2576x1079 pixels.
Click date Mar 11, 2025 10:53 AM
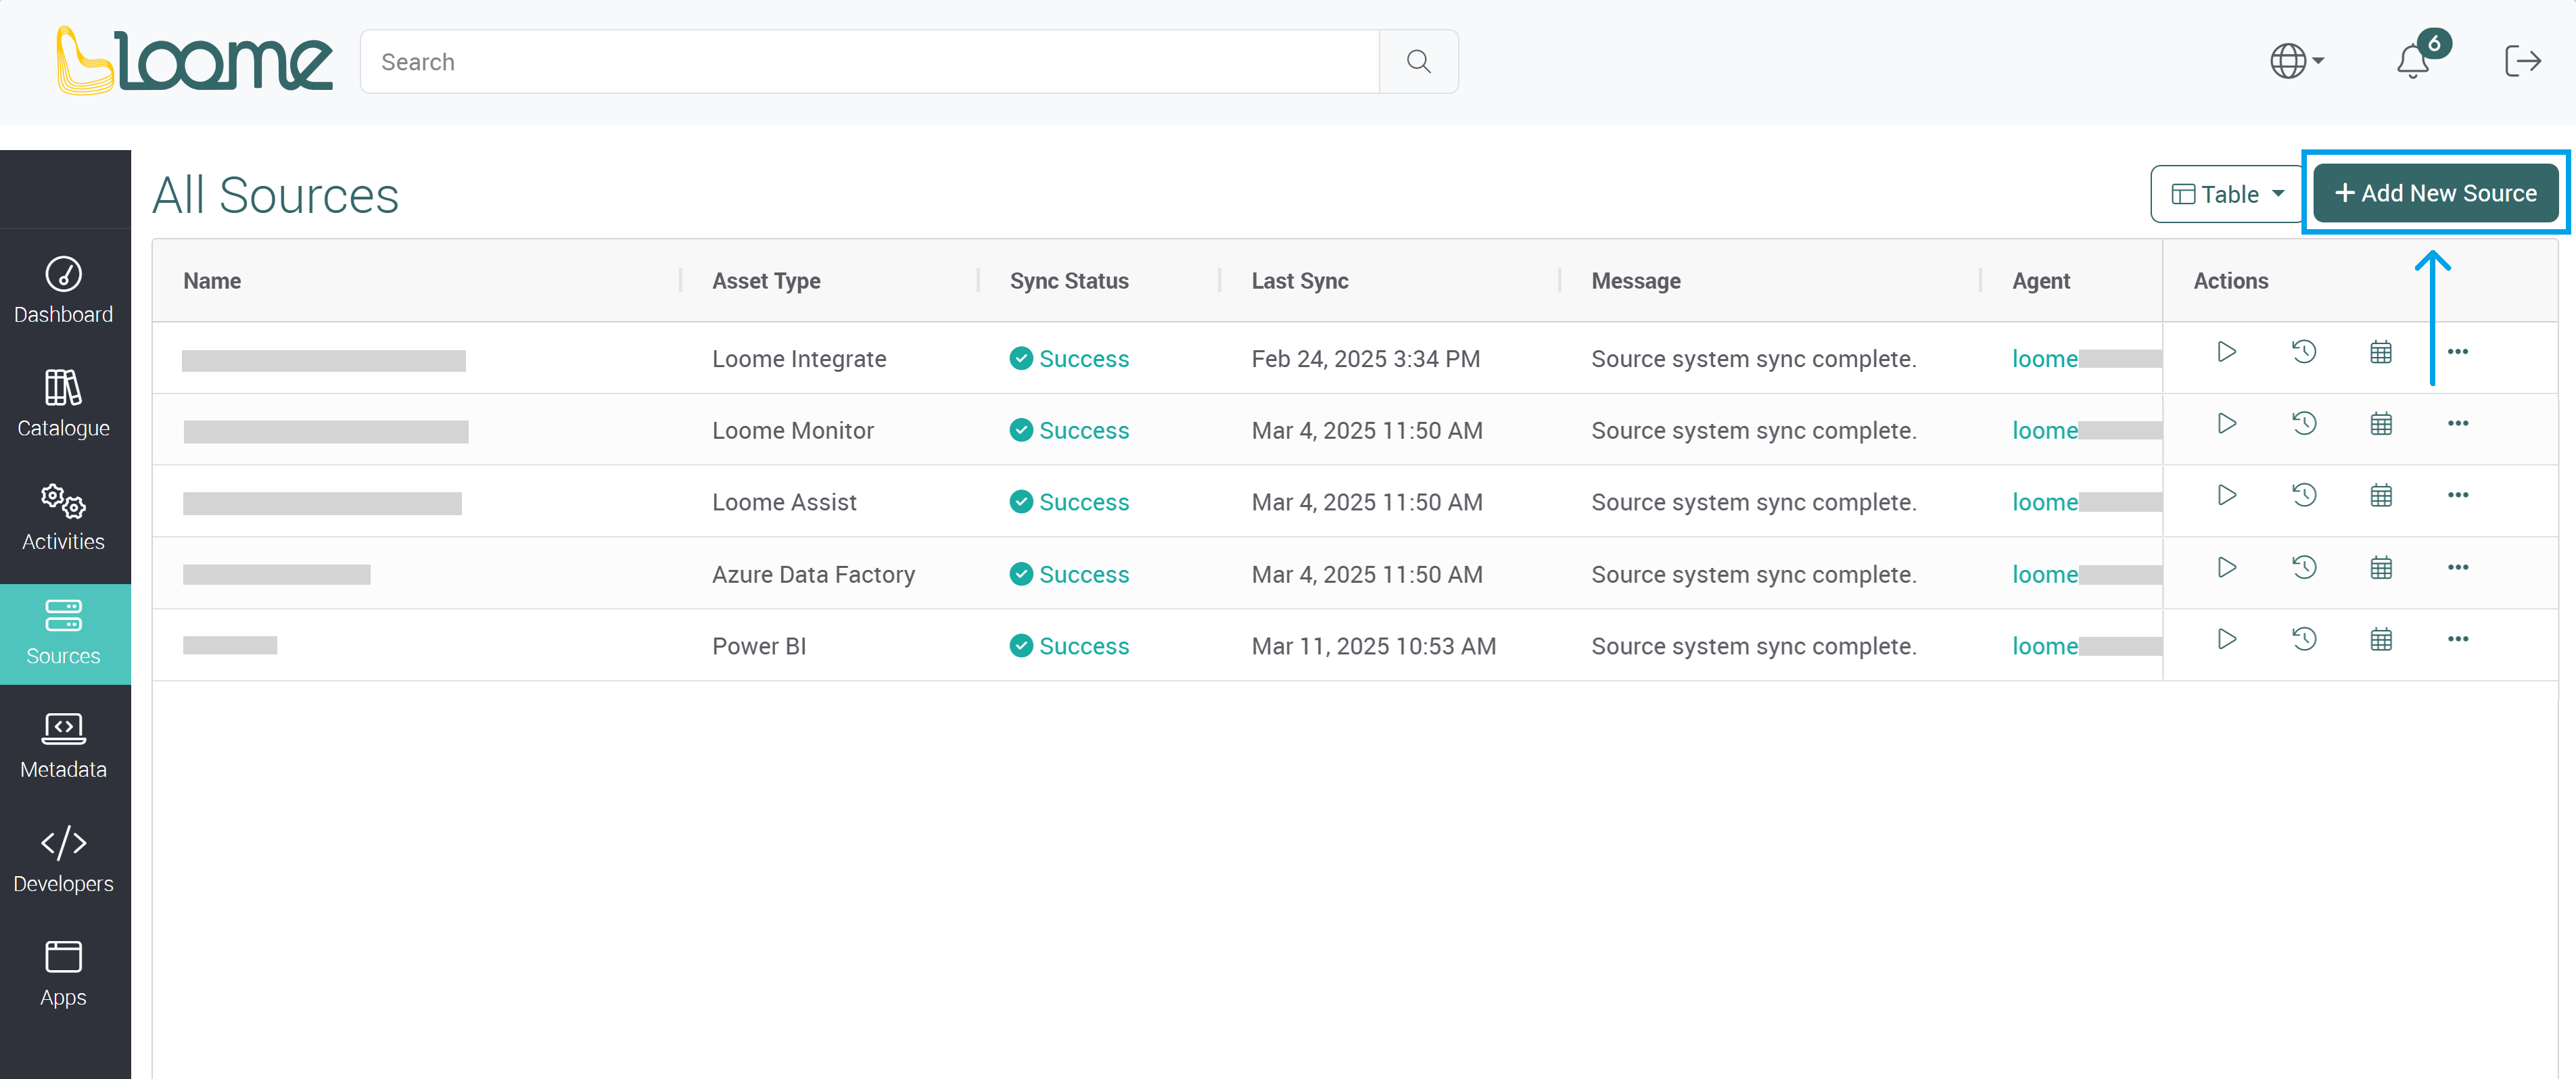coord(1373,646)
